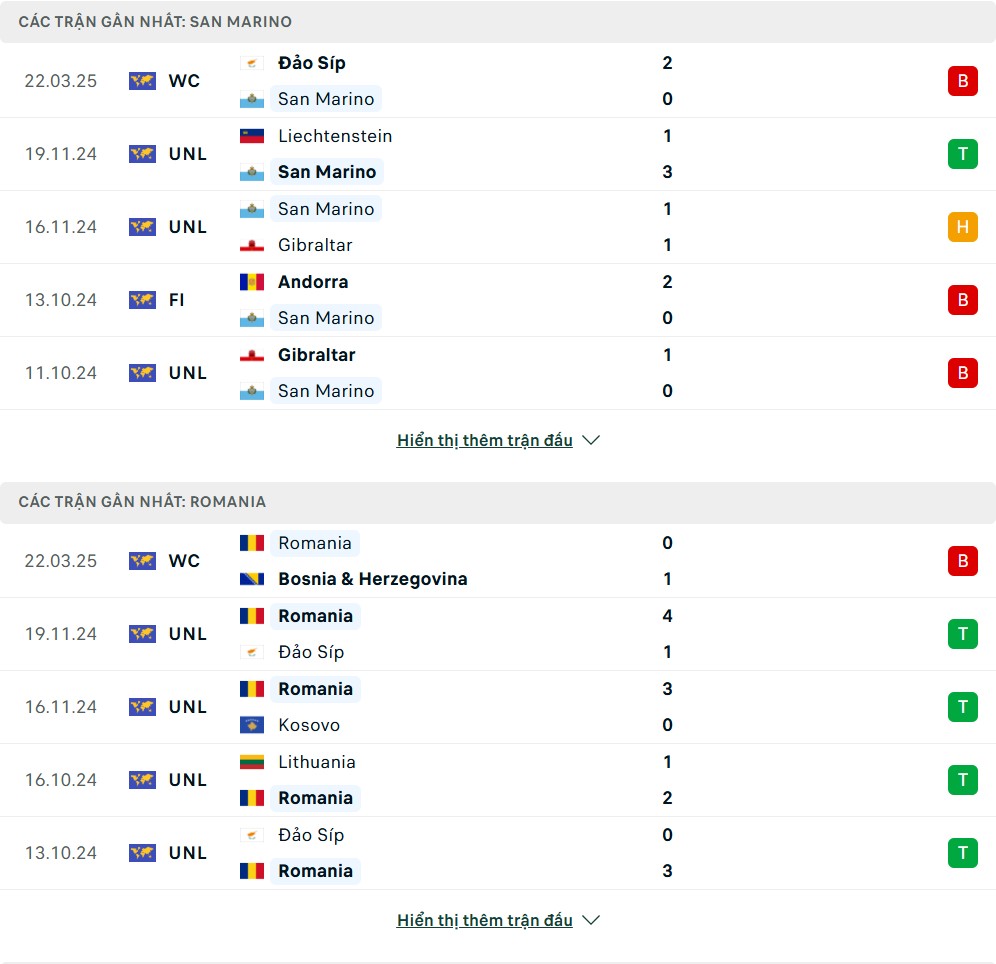The width and height of the screenshot is (996, 964).
Task: Click the Bosnia & Herzegovina flag icon
Action: (252, 579)
